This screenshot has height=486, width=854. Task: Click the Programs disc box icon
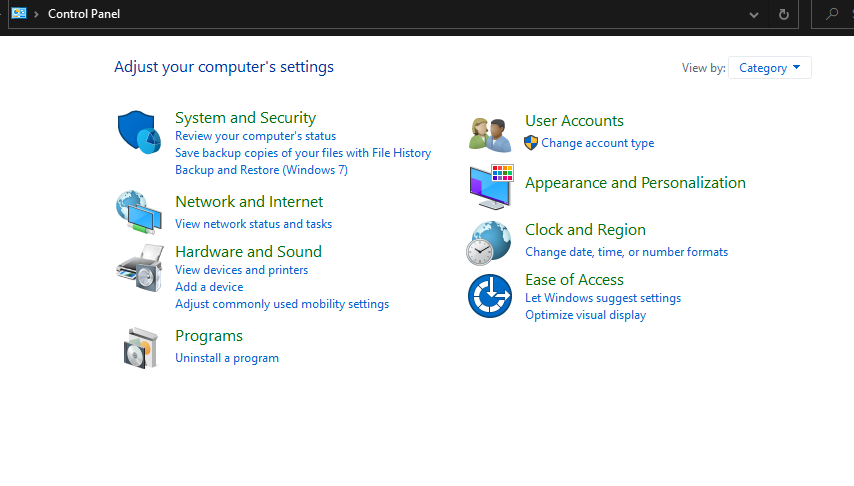tap(141, 348)
